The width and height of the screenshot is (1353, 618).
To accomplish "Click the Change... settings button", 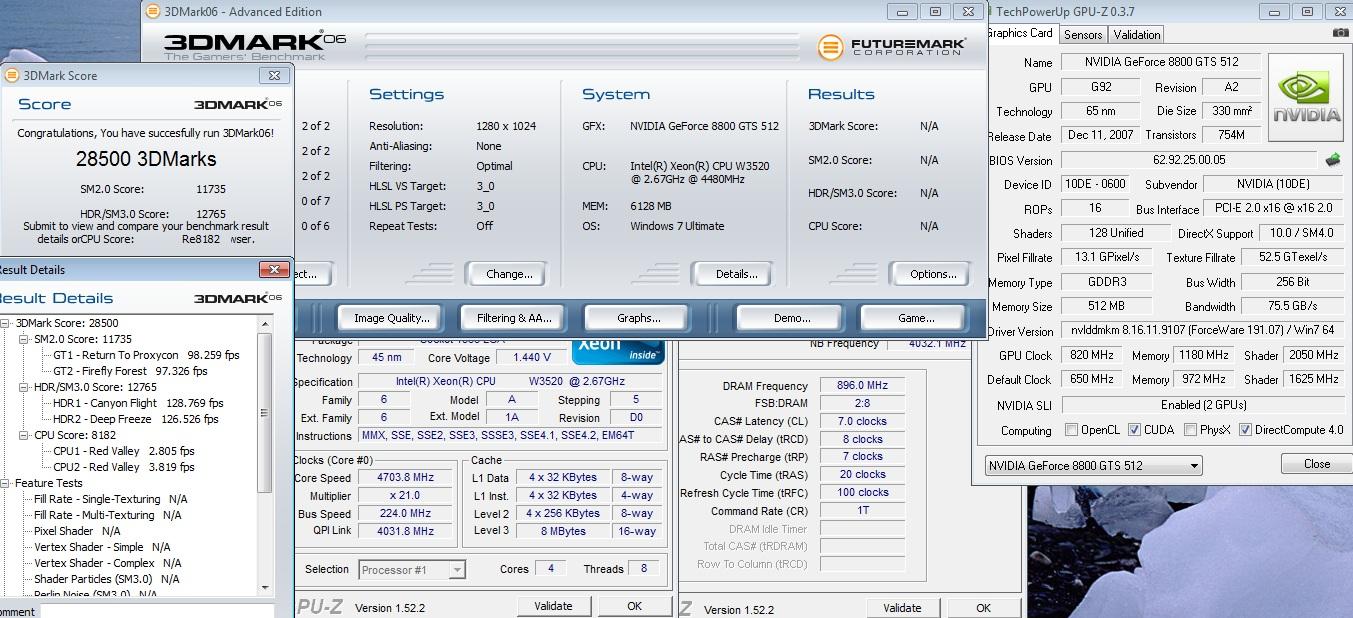I will [509, 274].
